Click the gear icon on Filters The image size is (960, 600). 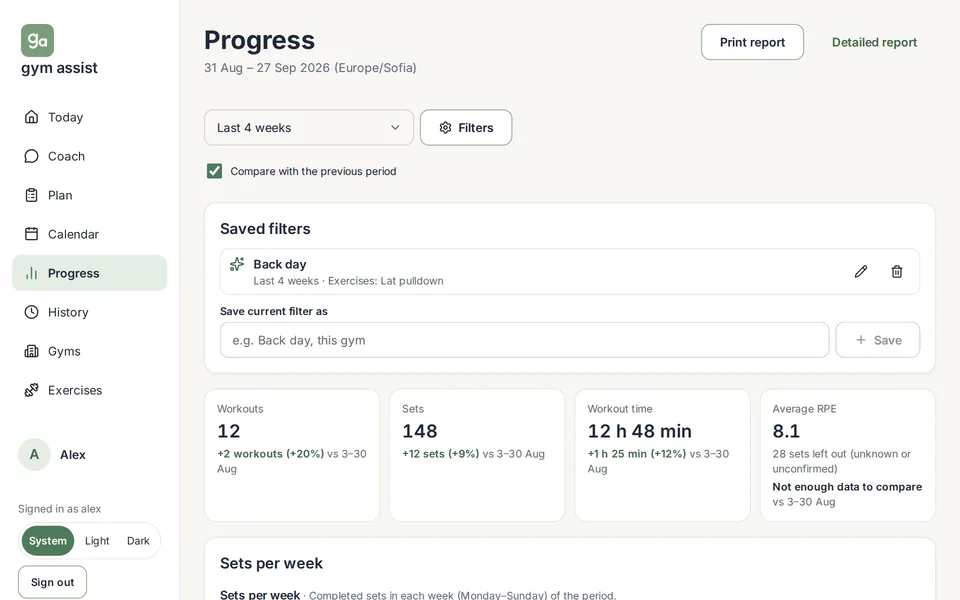[445, 127]
